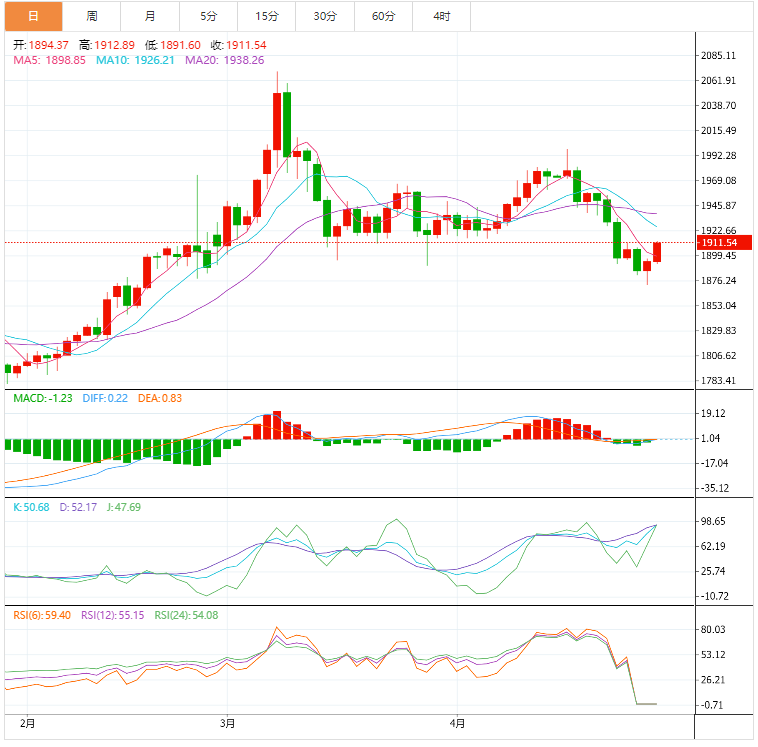Click the 3月 marker on the date axis

[x=228, y=722]
